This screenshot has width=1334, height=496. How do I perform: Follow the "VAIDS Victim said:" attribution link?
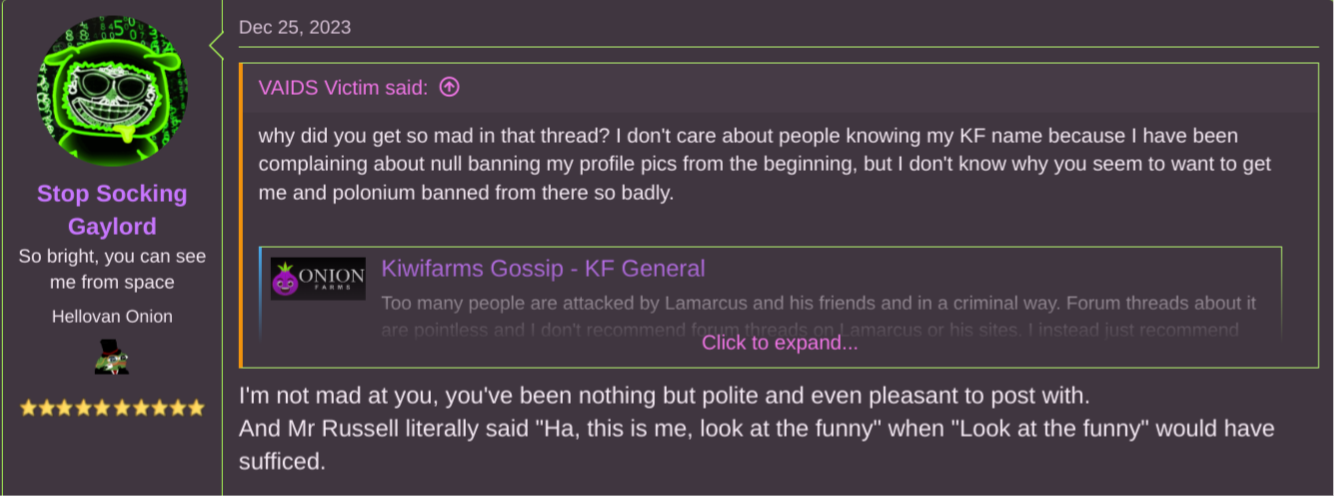(x=343, y=87)
